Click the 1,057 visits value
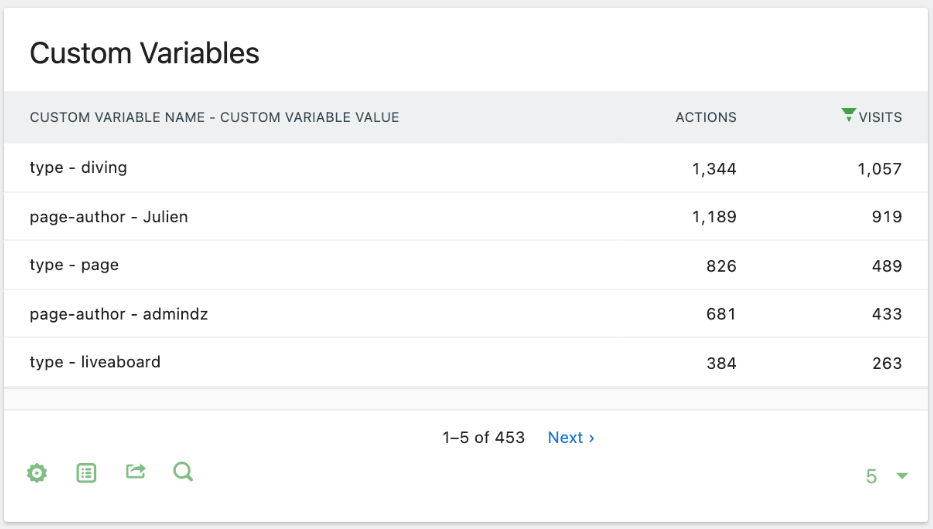The height and width of the screenshot is (529, 933). 879,169
